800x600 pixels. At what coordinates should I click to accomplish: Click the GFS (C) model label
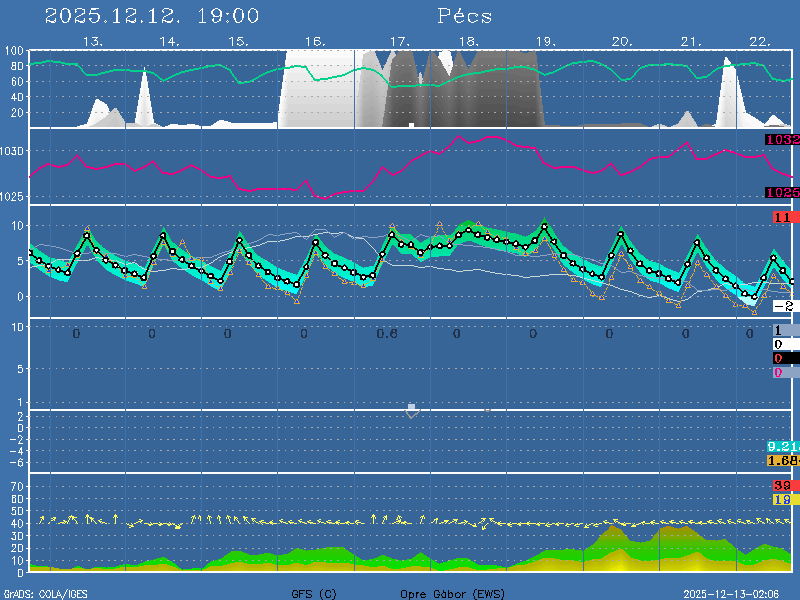314,594
